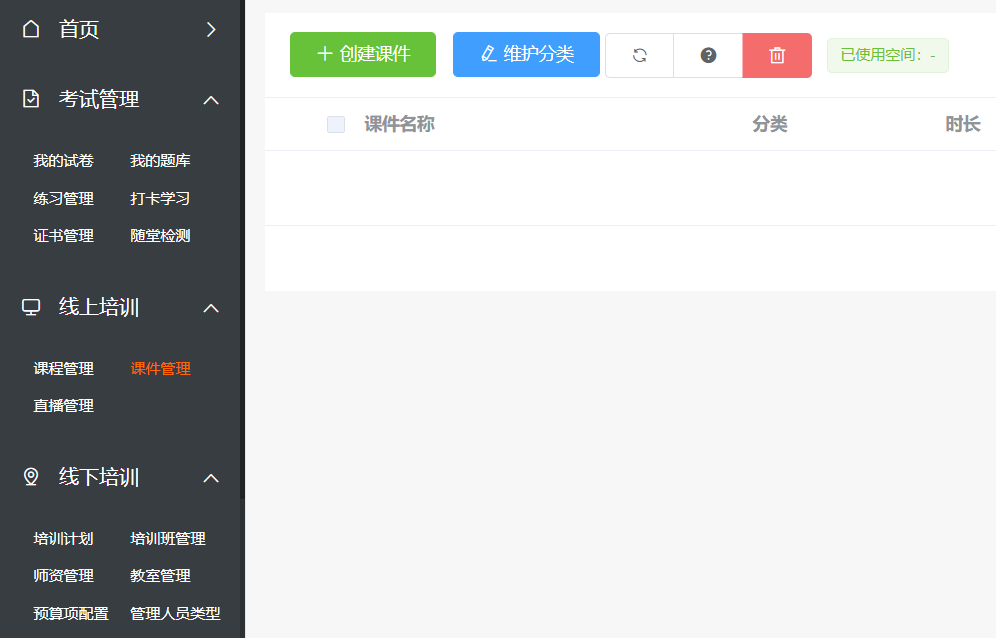The width and height of the screenshot is (996, 638).
Task: Click the red trash delete icon
Action: click(x=777, y=55)
